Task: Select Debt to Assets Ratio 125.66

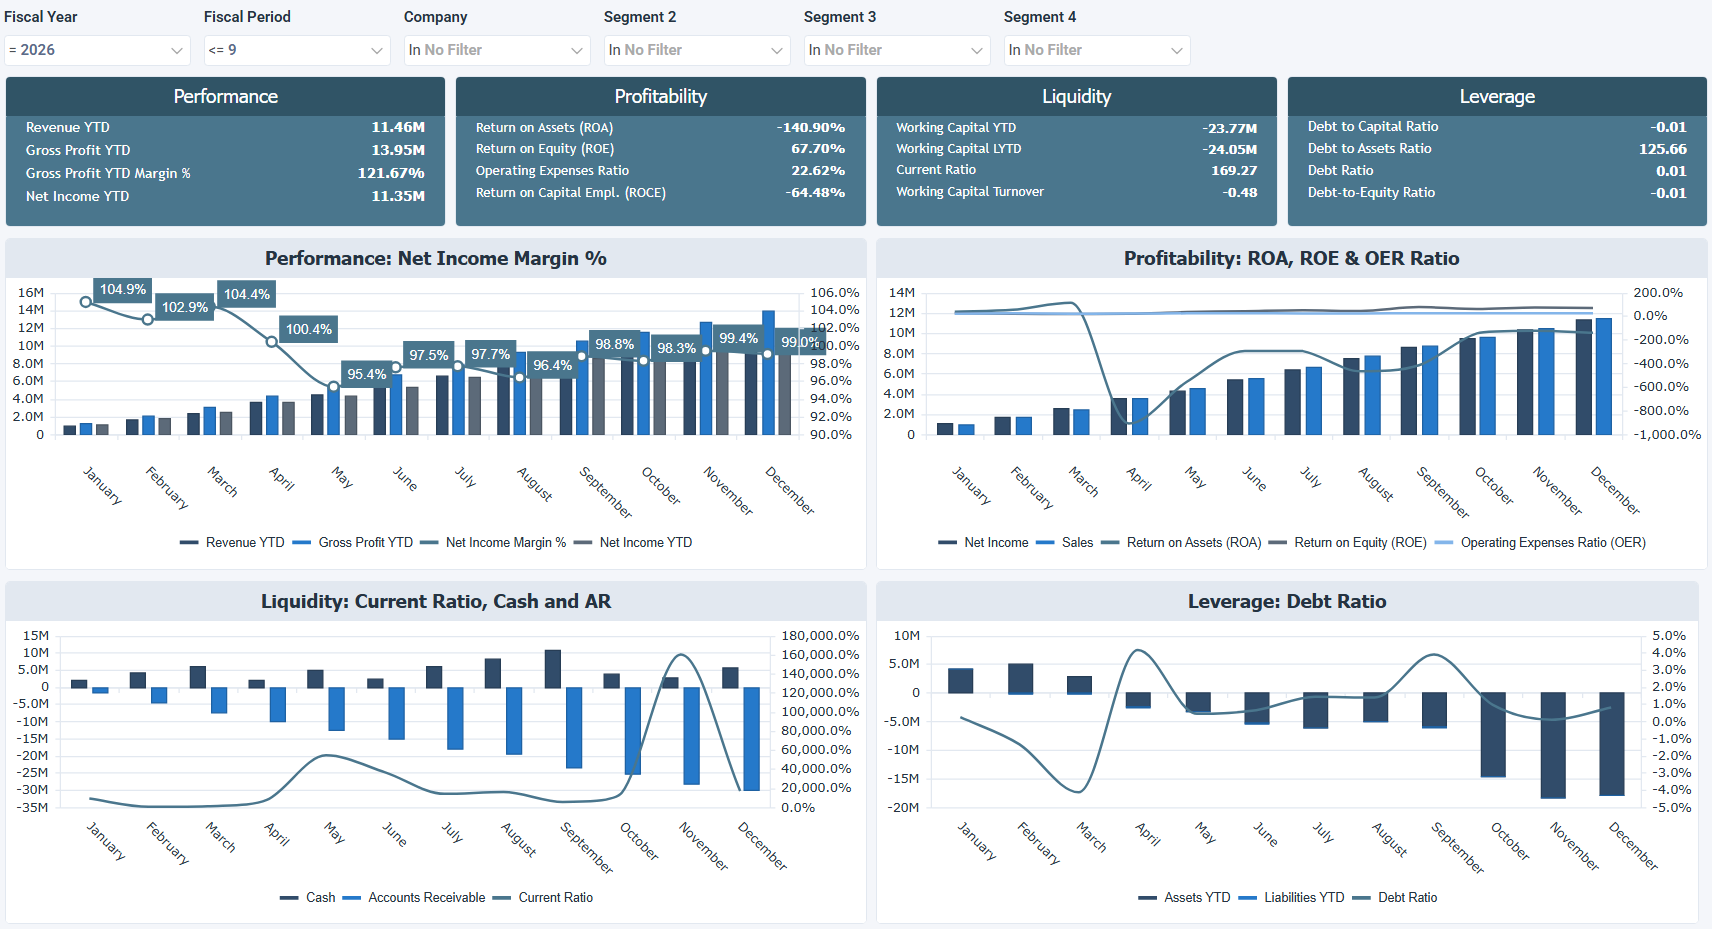Action: pos(1663,149)
